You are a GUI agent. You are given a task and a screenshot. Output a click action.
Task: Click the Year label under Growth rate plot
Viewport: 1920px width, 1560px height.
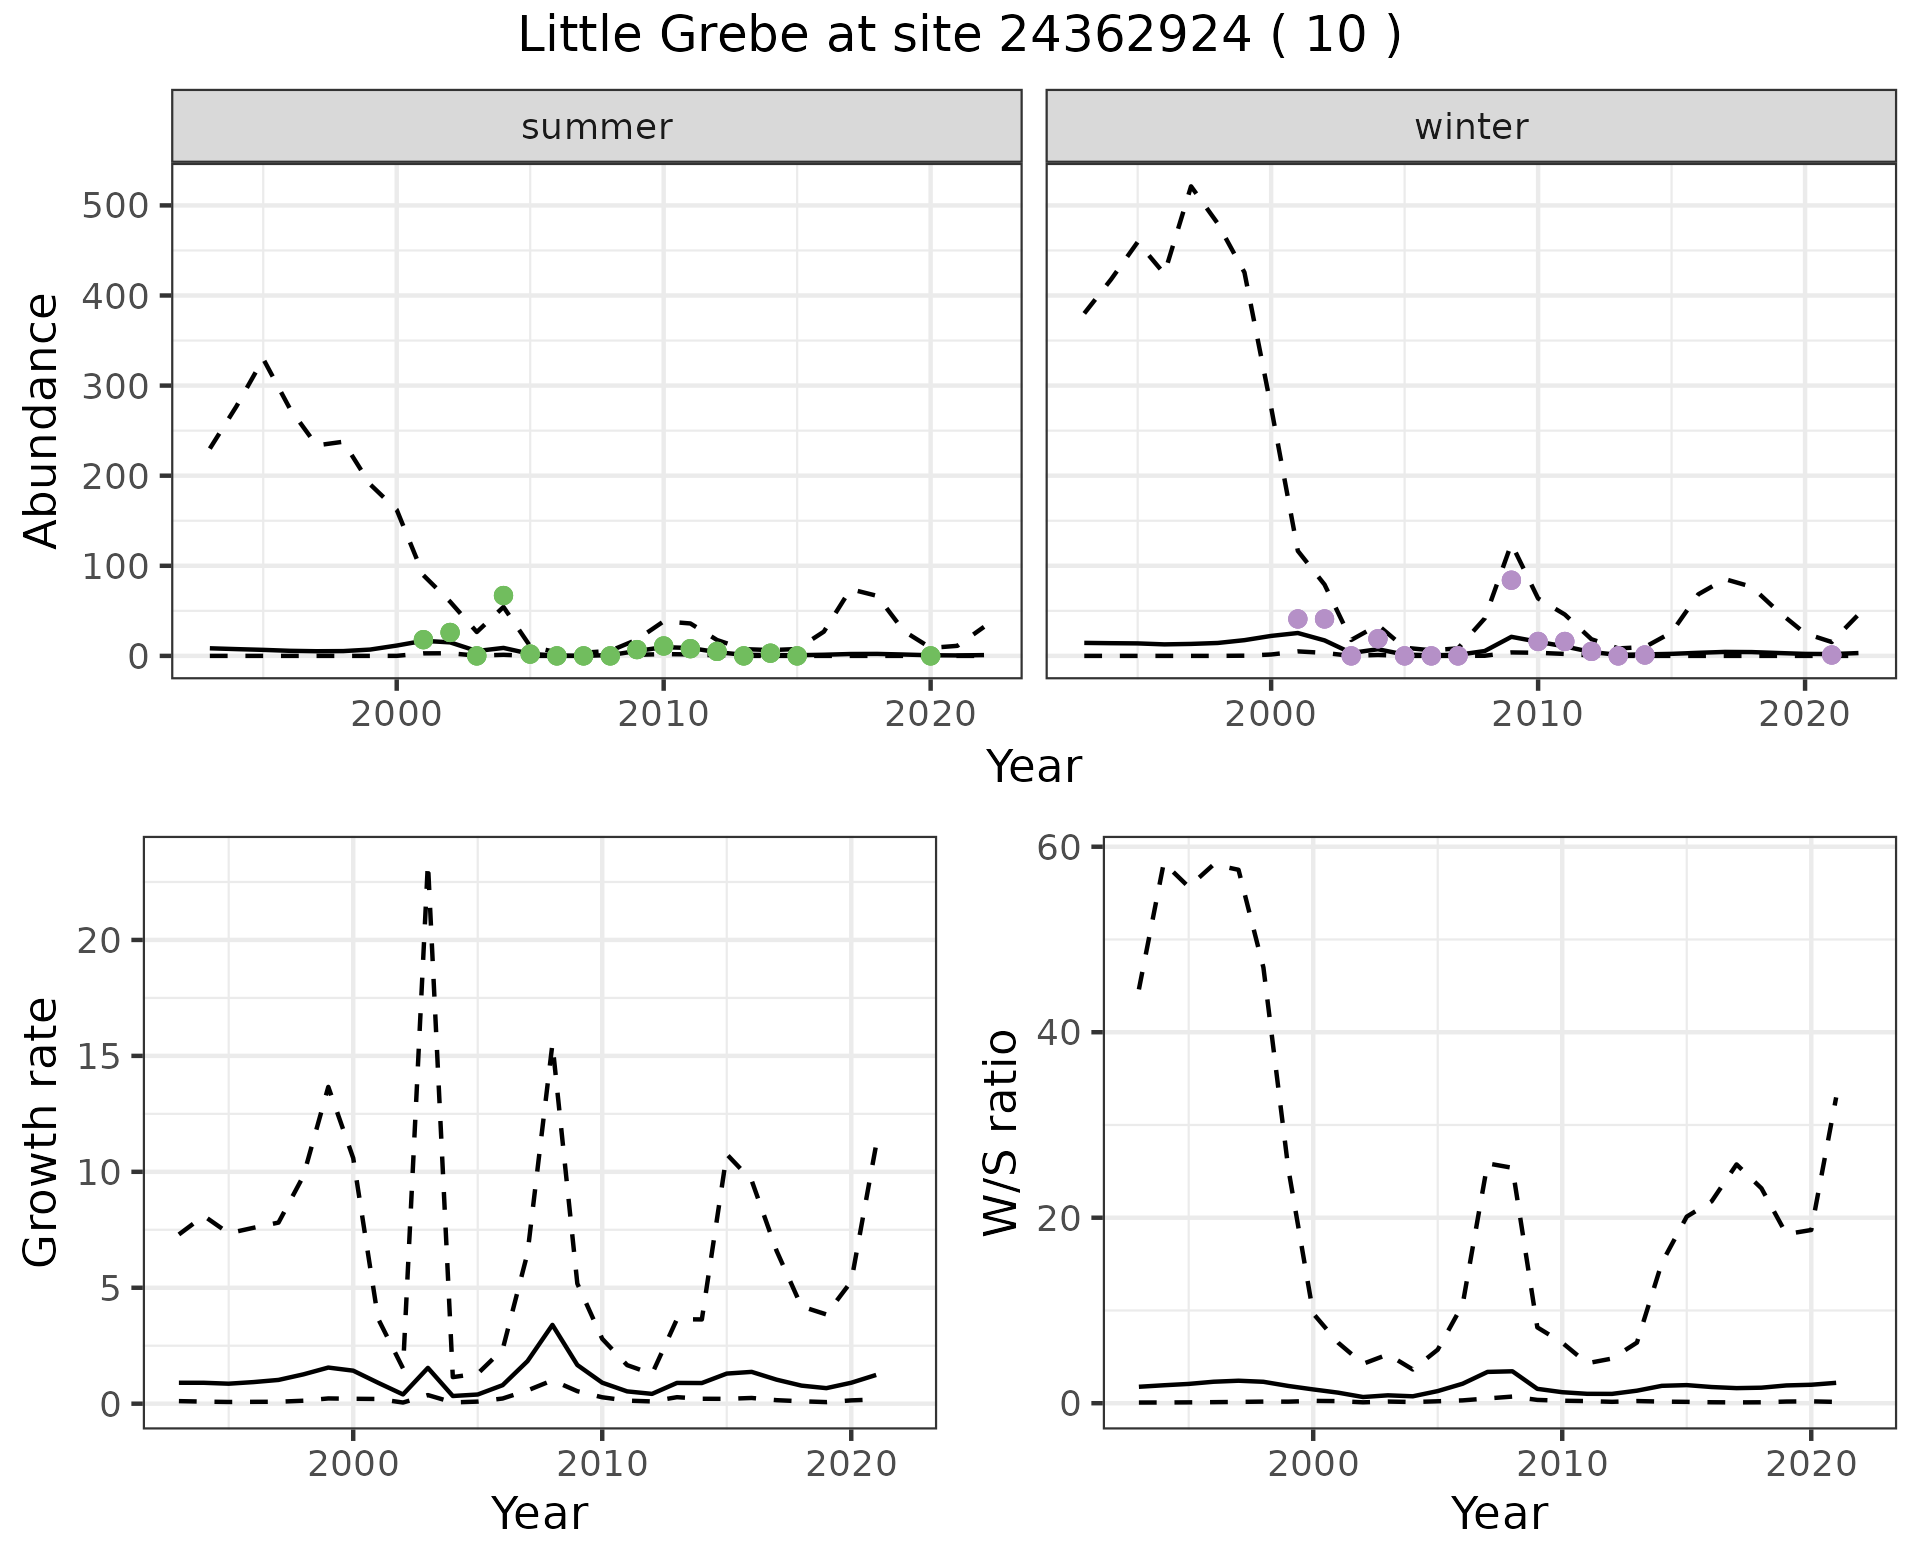539,1513
